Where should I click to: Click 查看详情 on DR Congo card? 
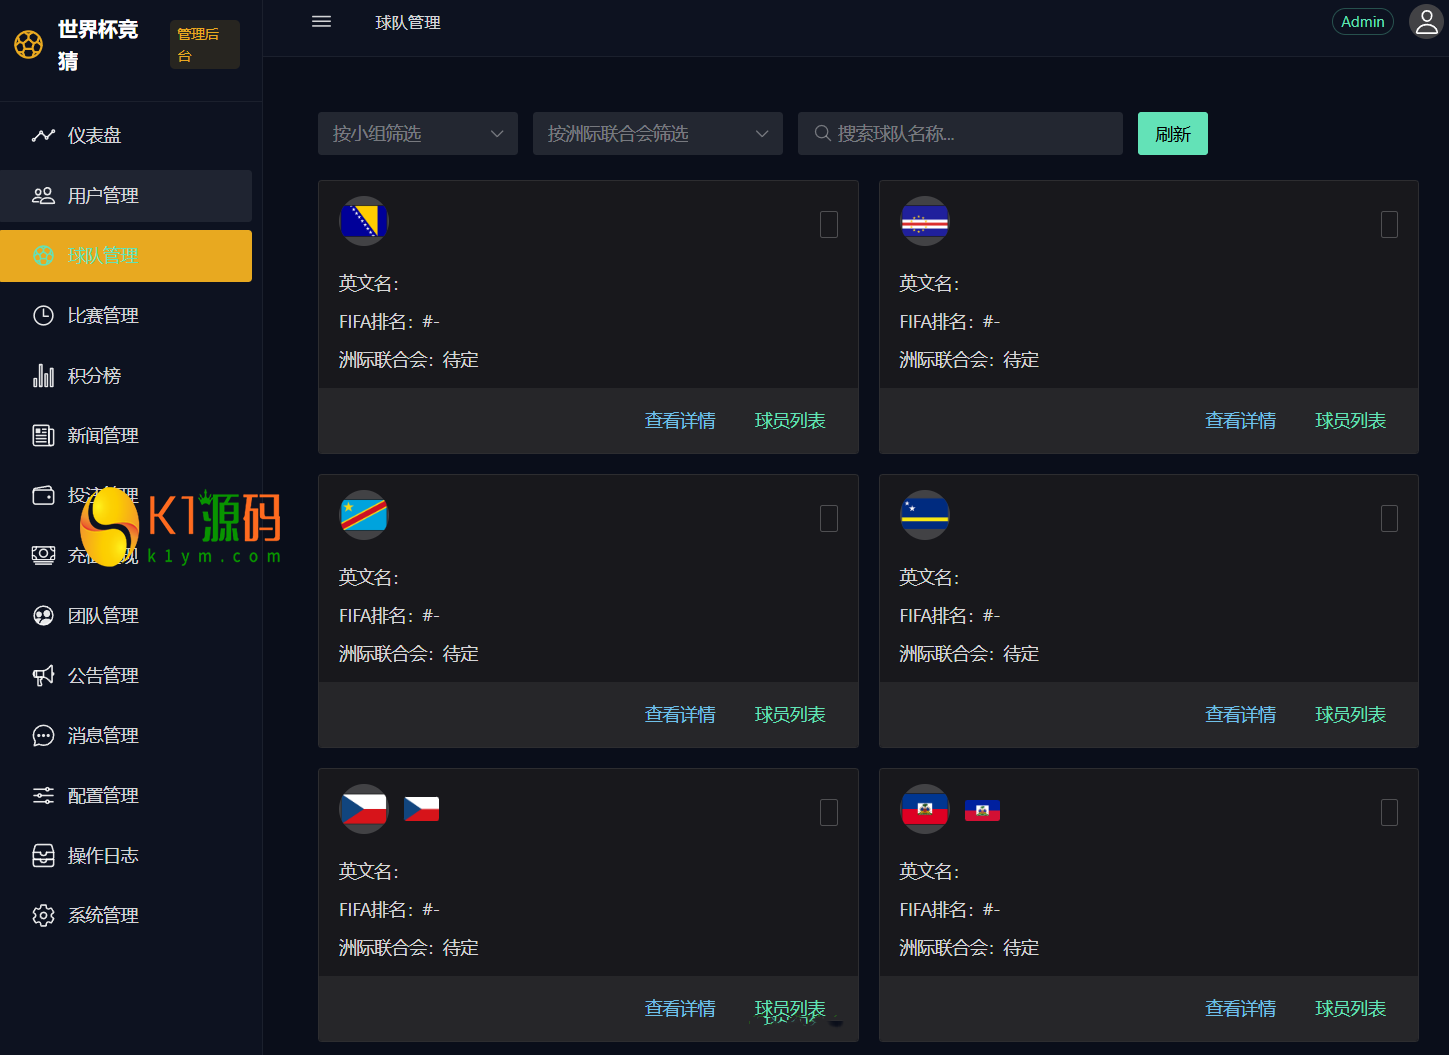tap(680, 715)
